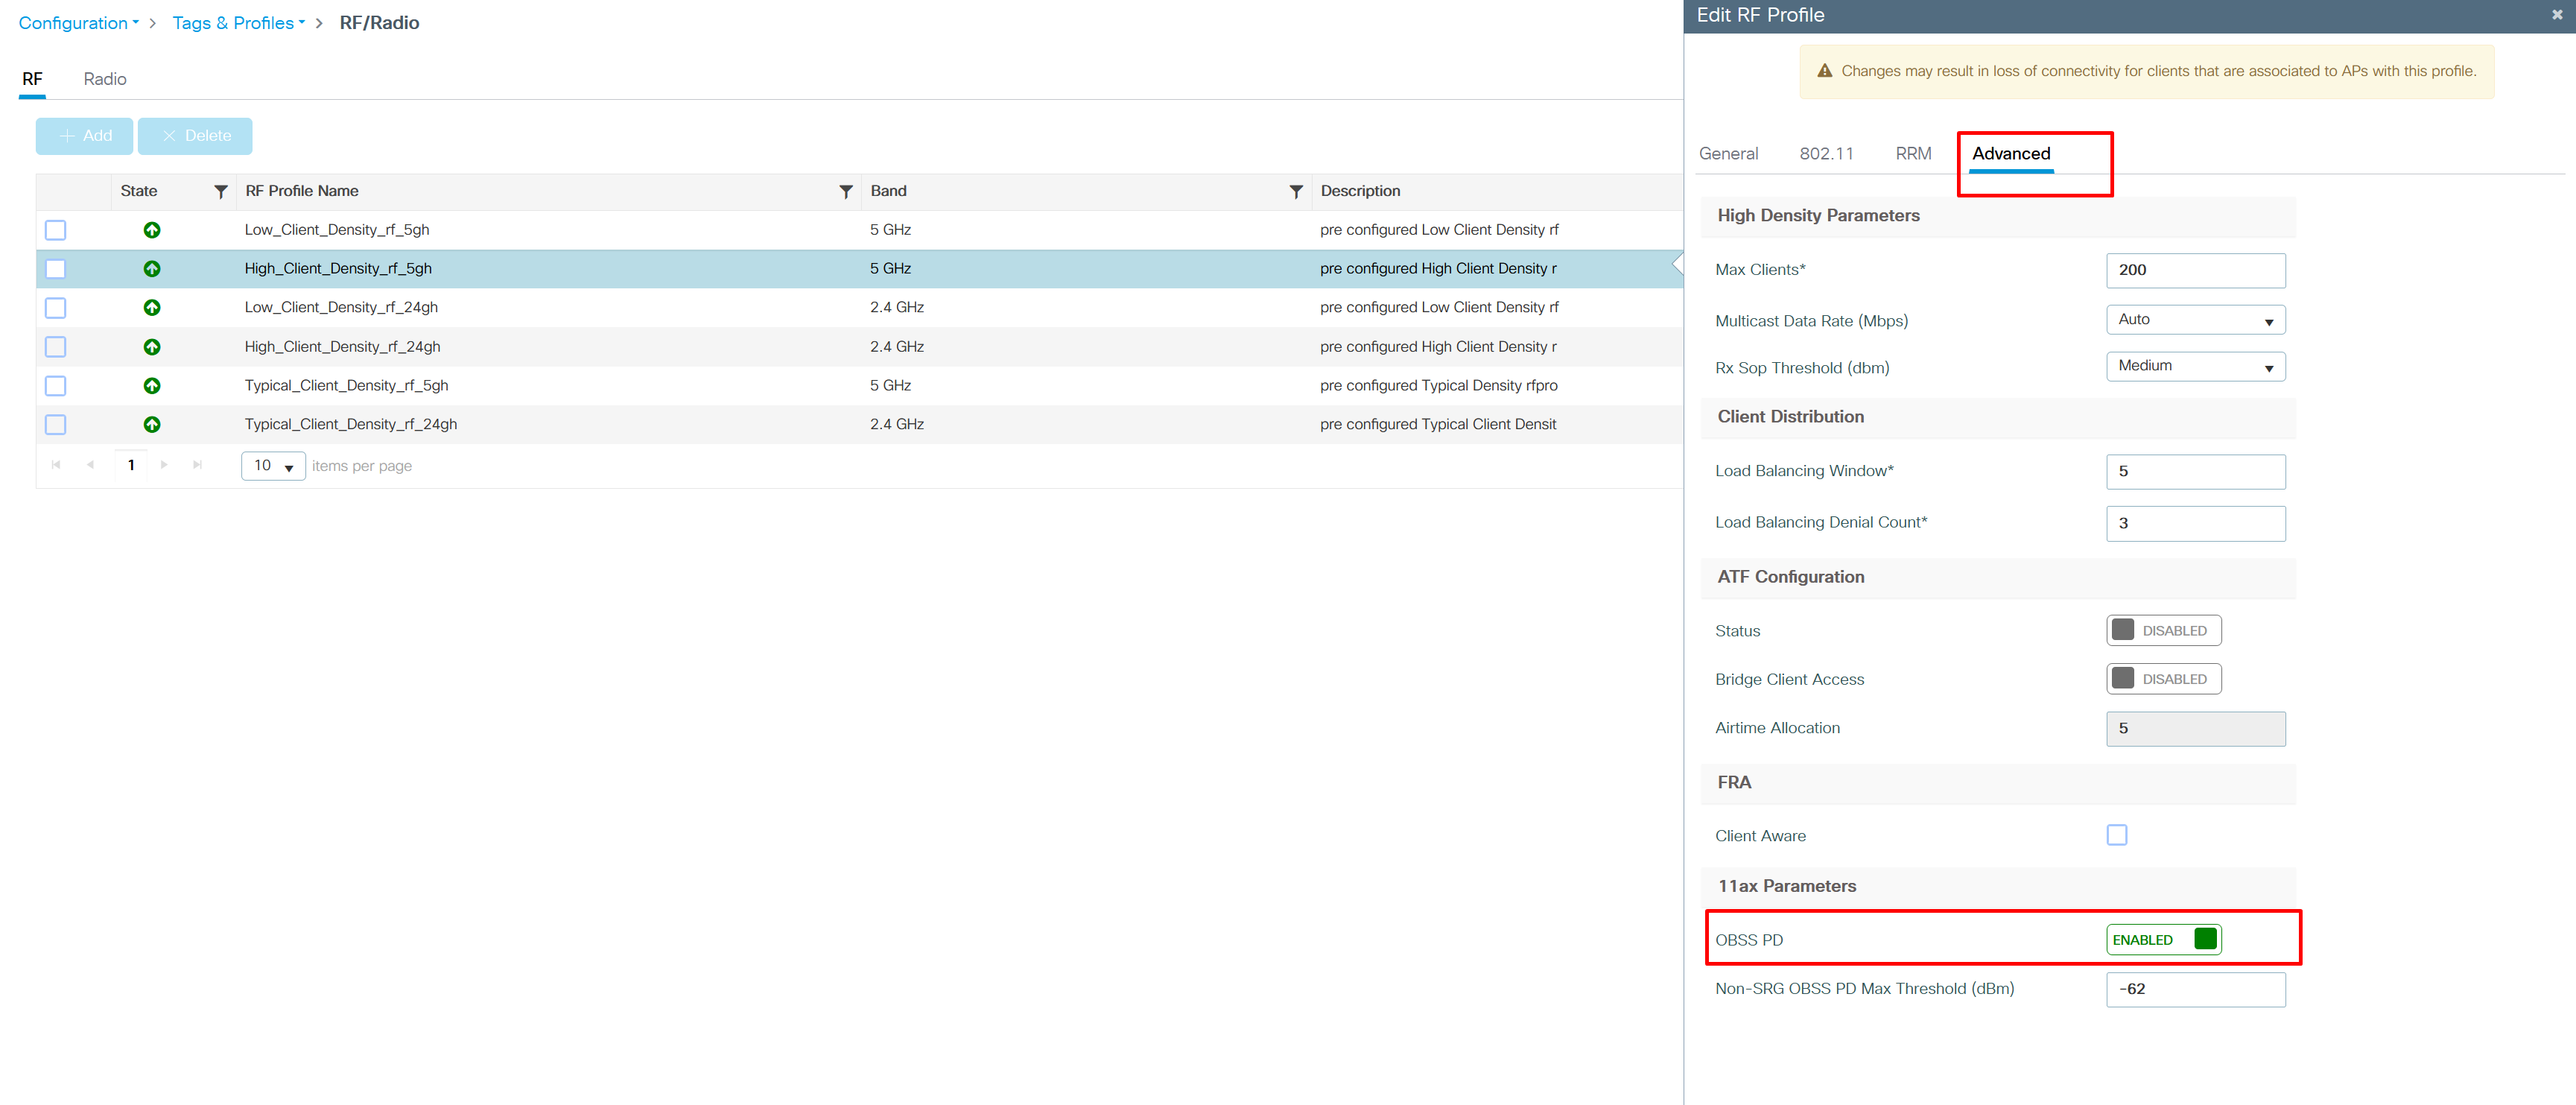Click the State column filter icon
Viewport: 2576px width, 1105px height.
(221, 191)
